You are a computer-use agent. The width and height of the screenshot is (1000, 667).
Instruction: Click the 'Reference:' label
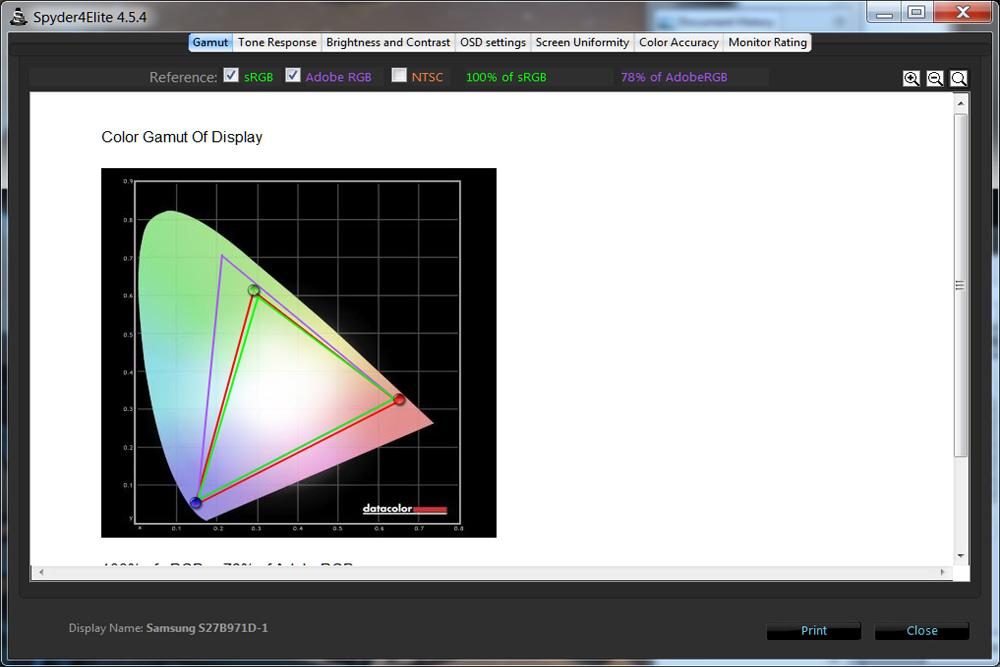(183, 77)
